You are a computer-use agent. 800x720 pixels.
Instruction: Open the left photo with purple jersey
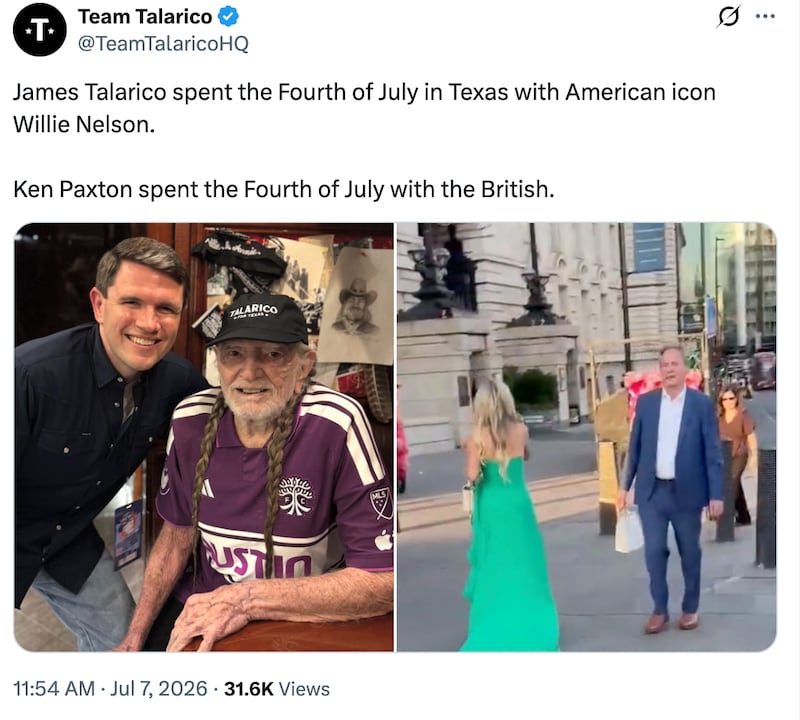click(204, 437)
